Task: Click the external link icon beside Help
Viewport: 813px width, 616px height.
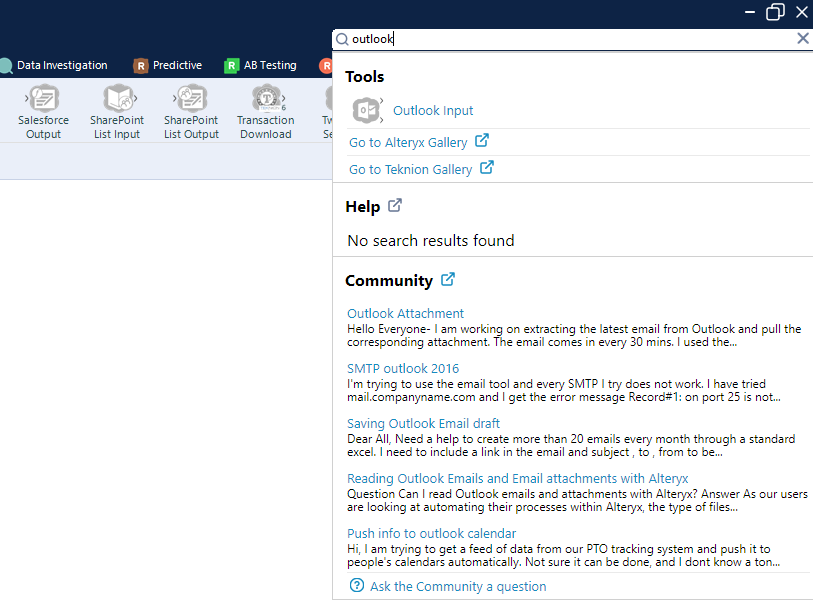Action: 395,206
